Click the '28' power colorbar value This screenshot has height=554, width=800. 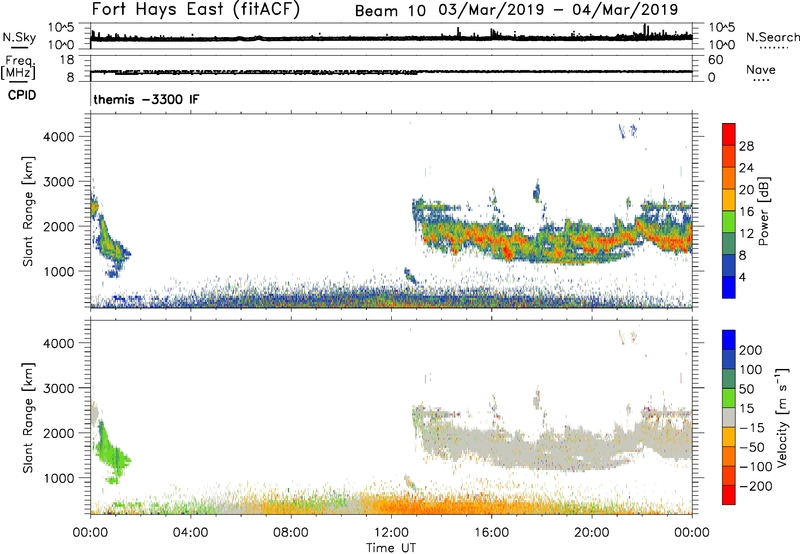pos(746,146)
